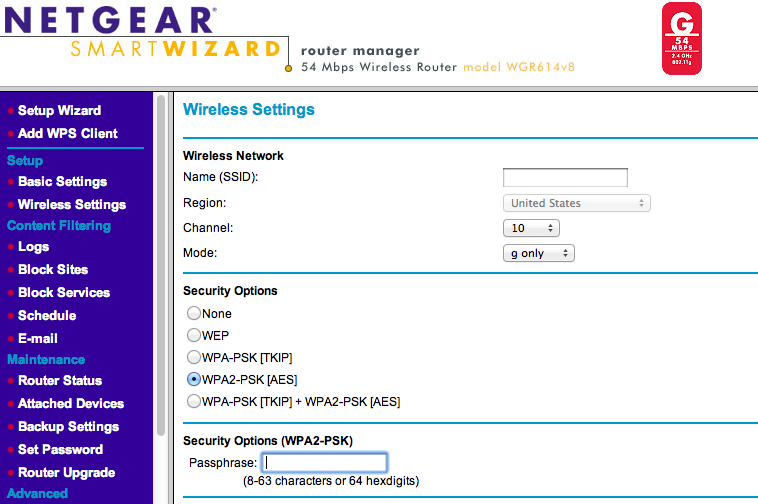
Task: Click the '8-63 characters or 64 hexdigits' hint
Action: pos(331,481)
